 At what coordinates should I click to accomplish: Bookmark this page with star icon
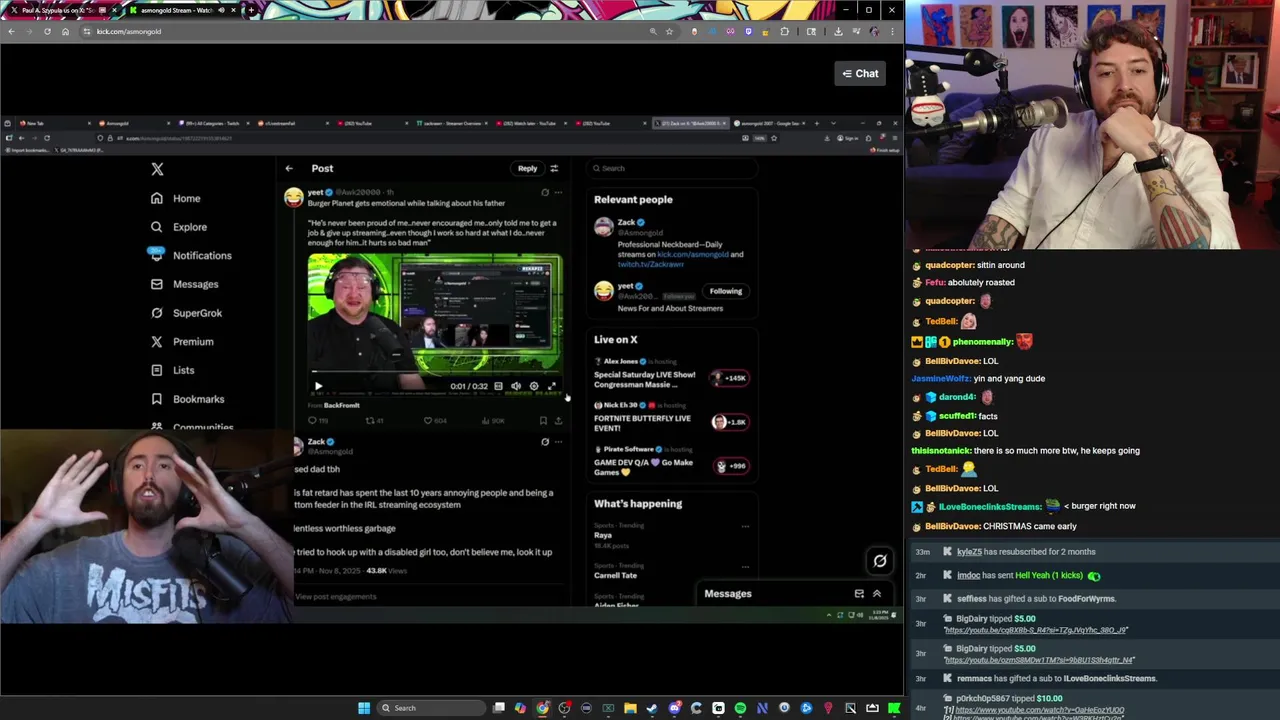(x=670, y=31)
